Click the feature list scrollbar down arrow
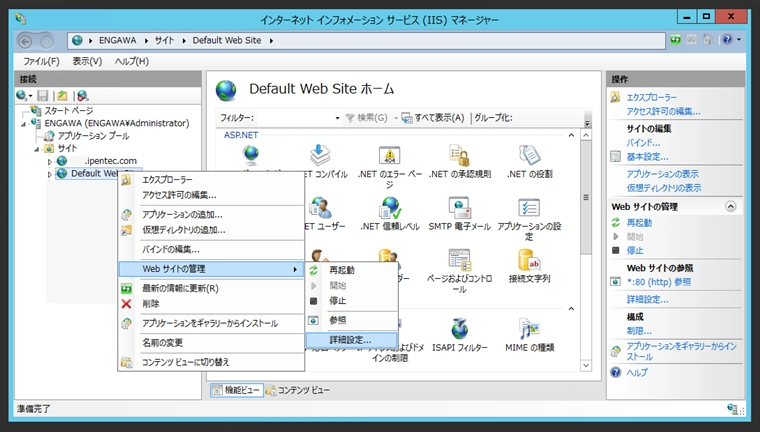760x432 pixels. pos(586,365)
